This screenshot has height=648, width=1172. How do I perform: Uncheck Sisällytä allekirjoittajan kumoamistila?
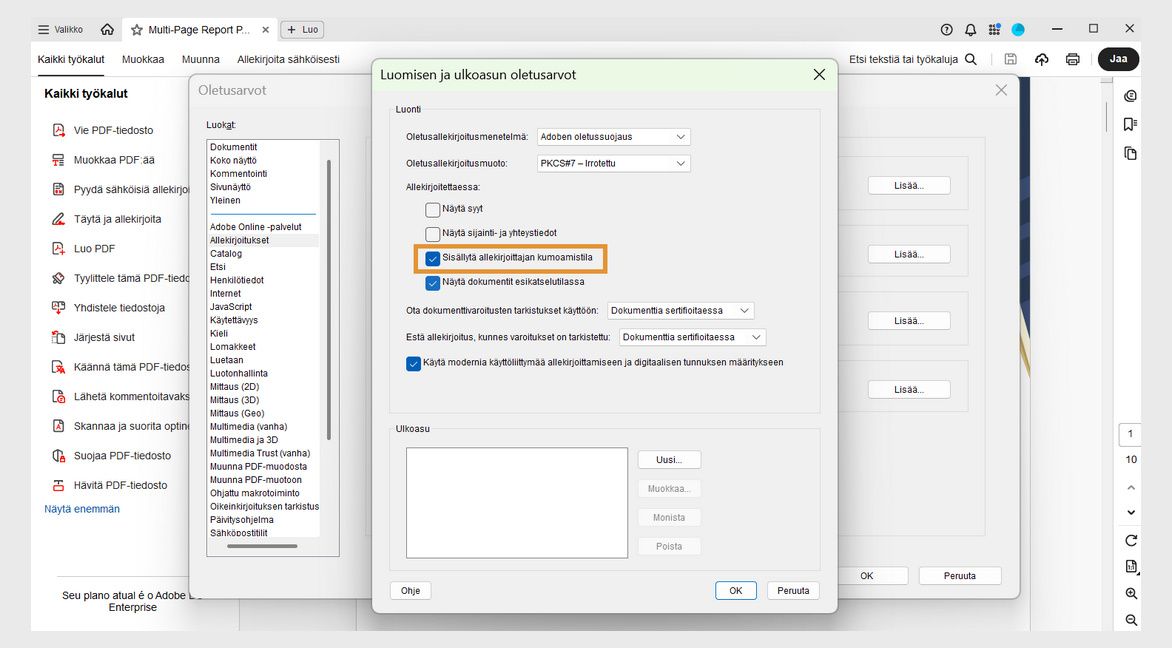(x=432, y=259)
